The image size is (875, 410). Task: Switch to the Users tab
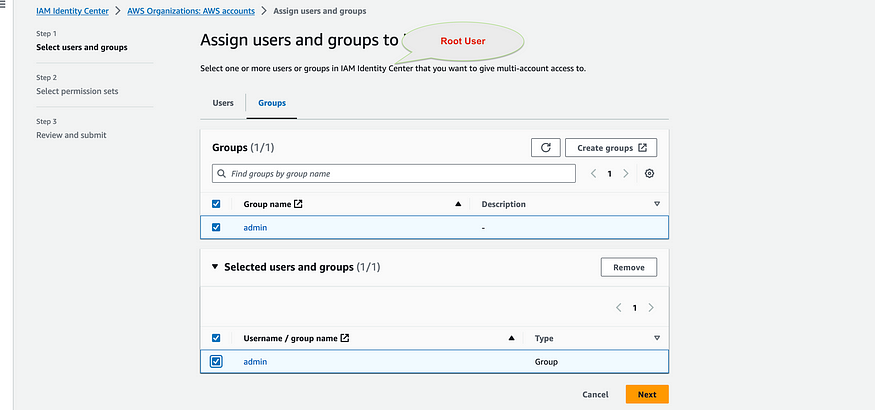click(x=223, y=103)
